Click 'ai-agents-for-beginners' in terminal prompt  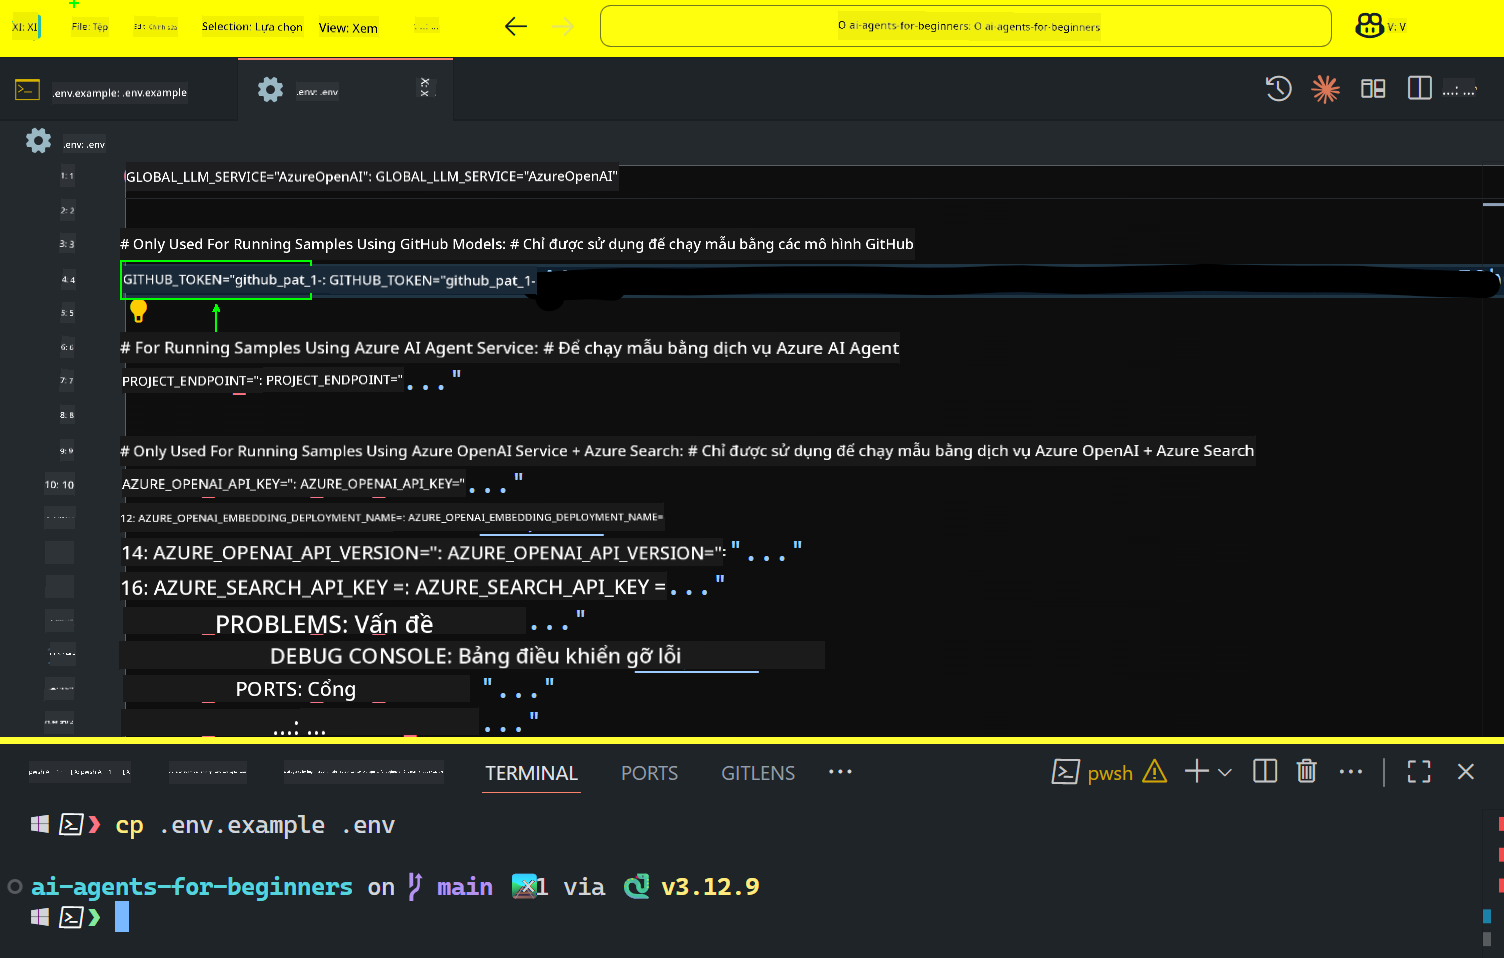point(192,887)
